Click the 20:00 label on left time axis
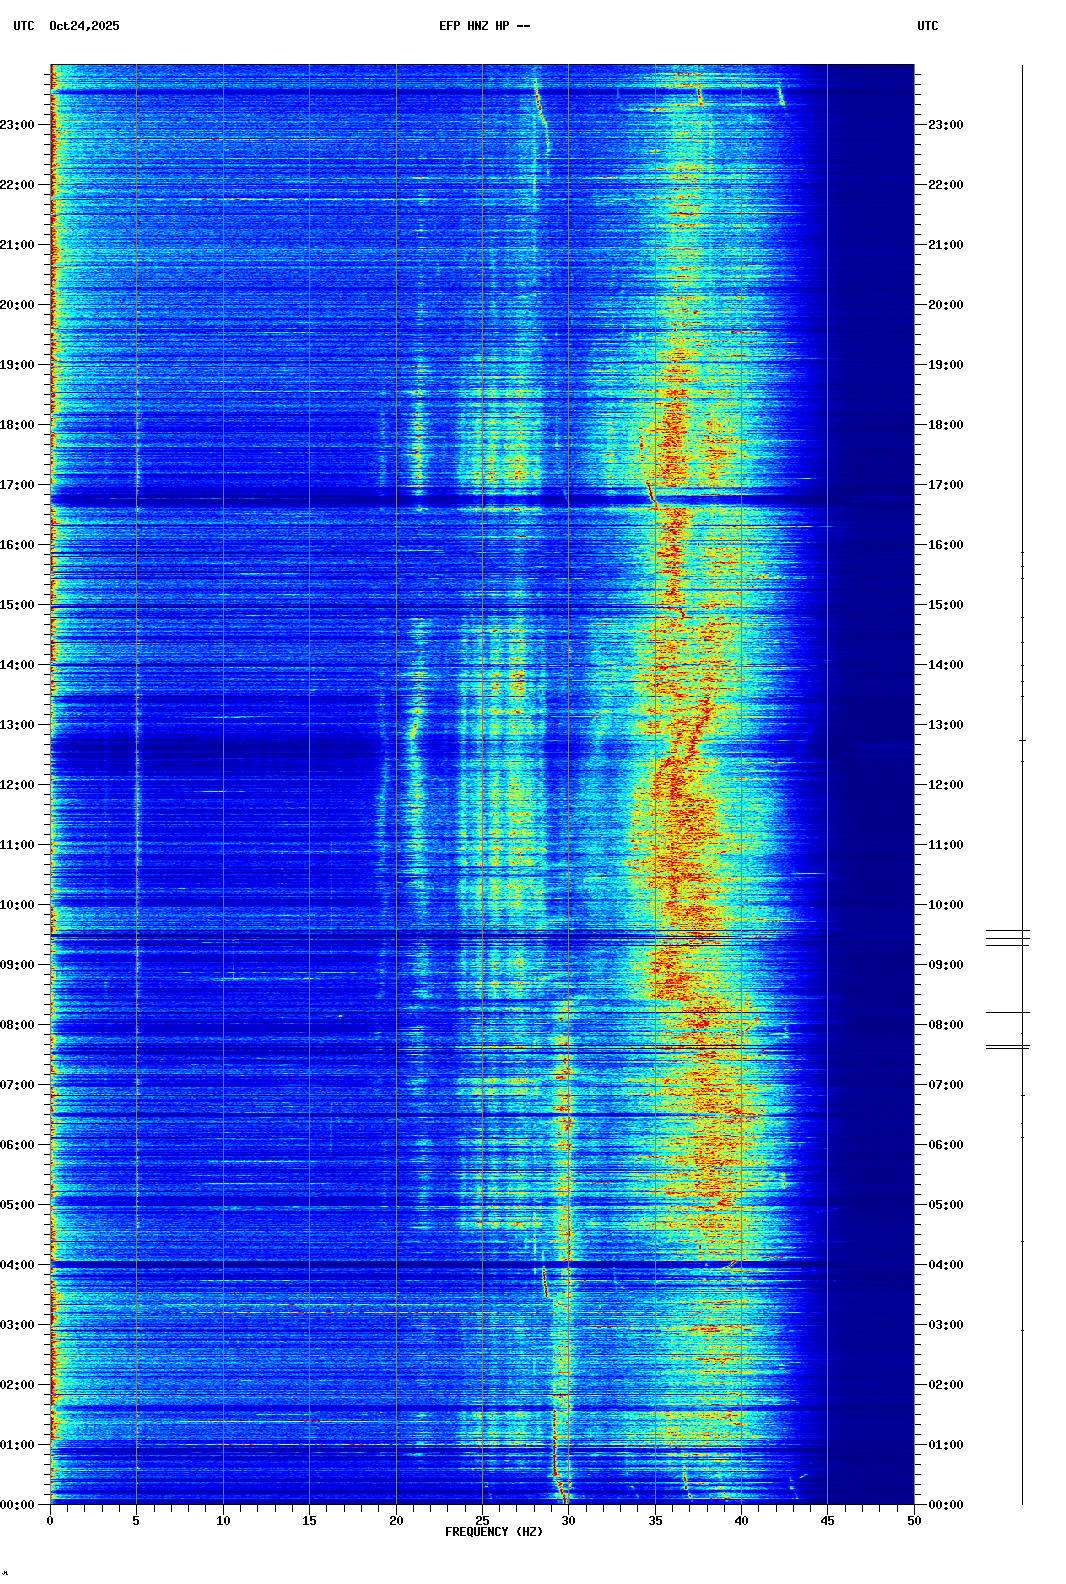The image size is (1066, 1584). coord(17,305)
